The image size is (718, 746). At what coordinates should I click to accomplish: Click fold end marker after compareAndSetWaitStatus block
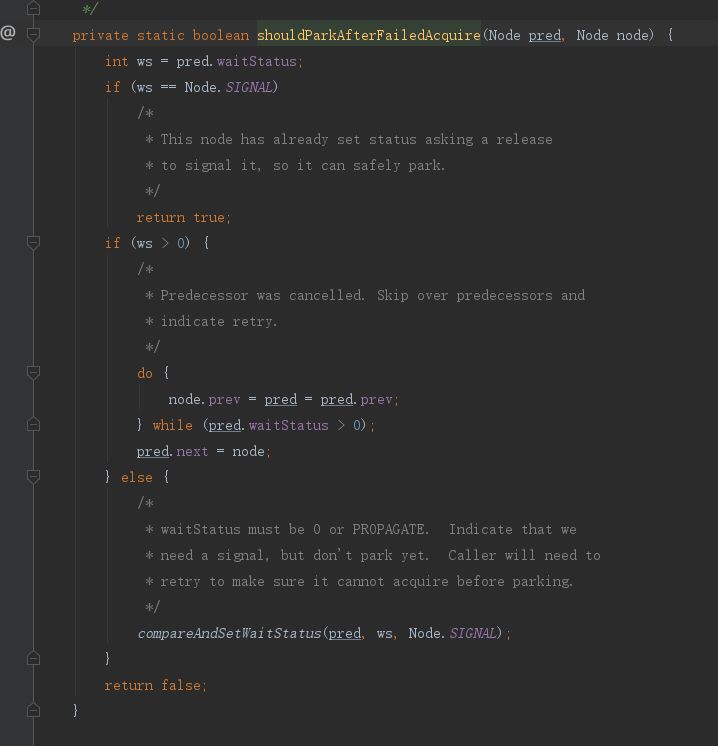tap(33, 658)
